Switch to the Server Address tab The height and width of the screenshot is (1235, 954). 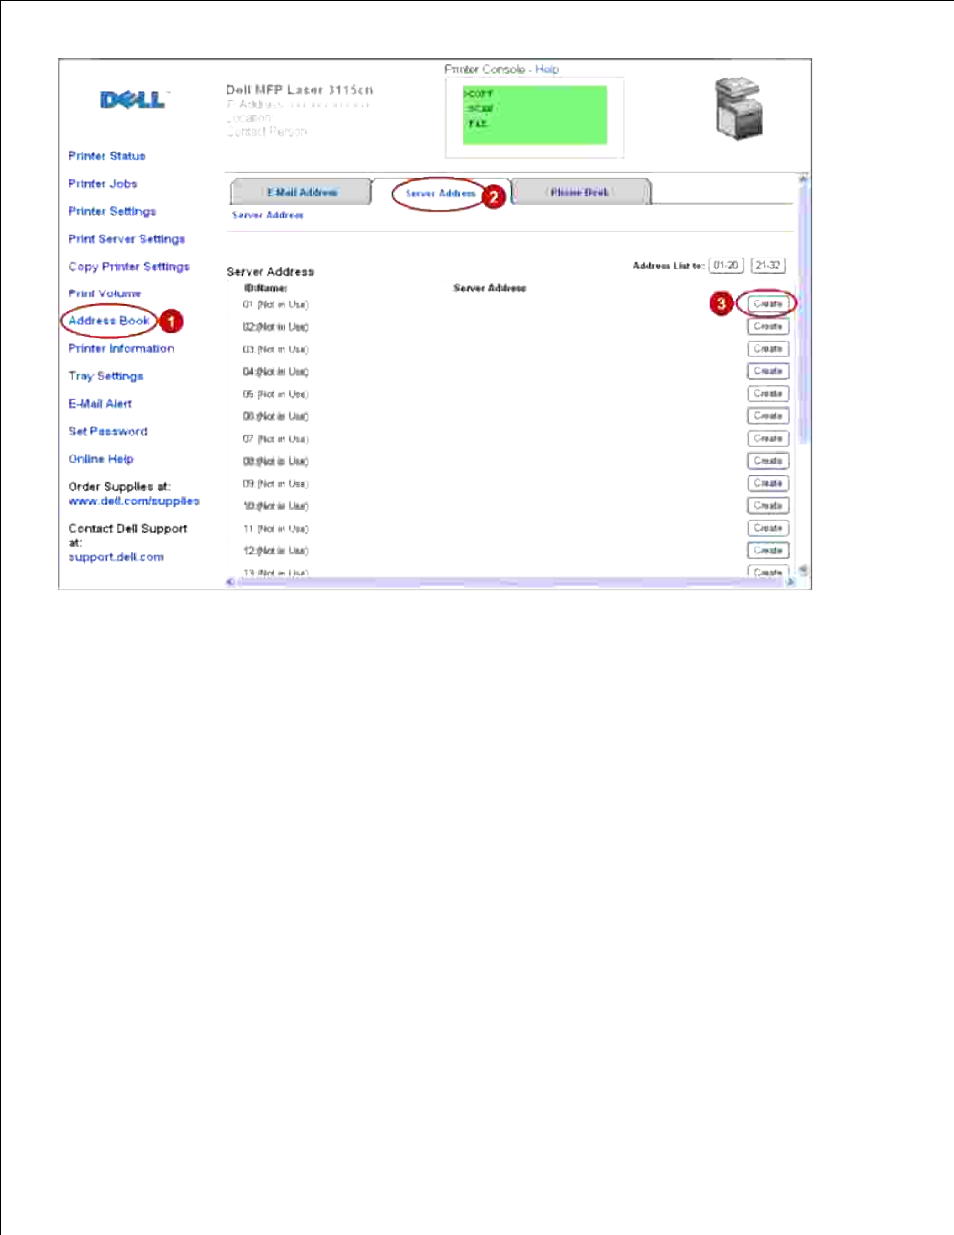[x=441, y=193]
